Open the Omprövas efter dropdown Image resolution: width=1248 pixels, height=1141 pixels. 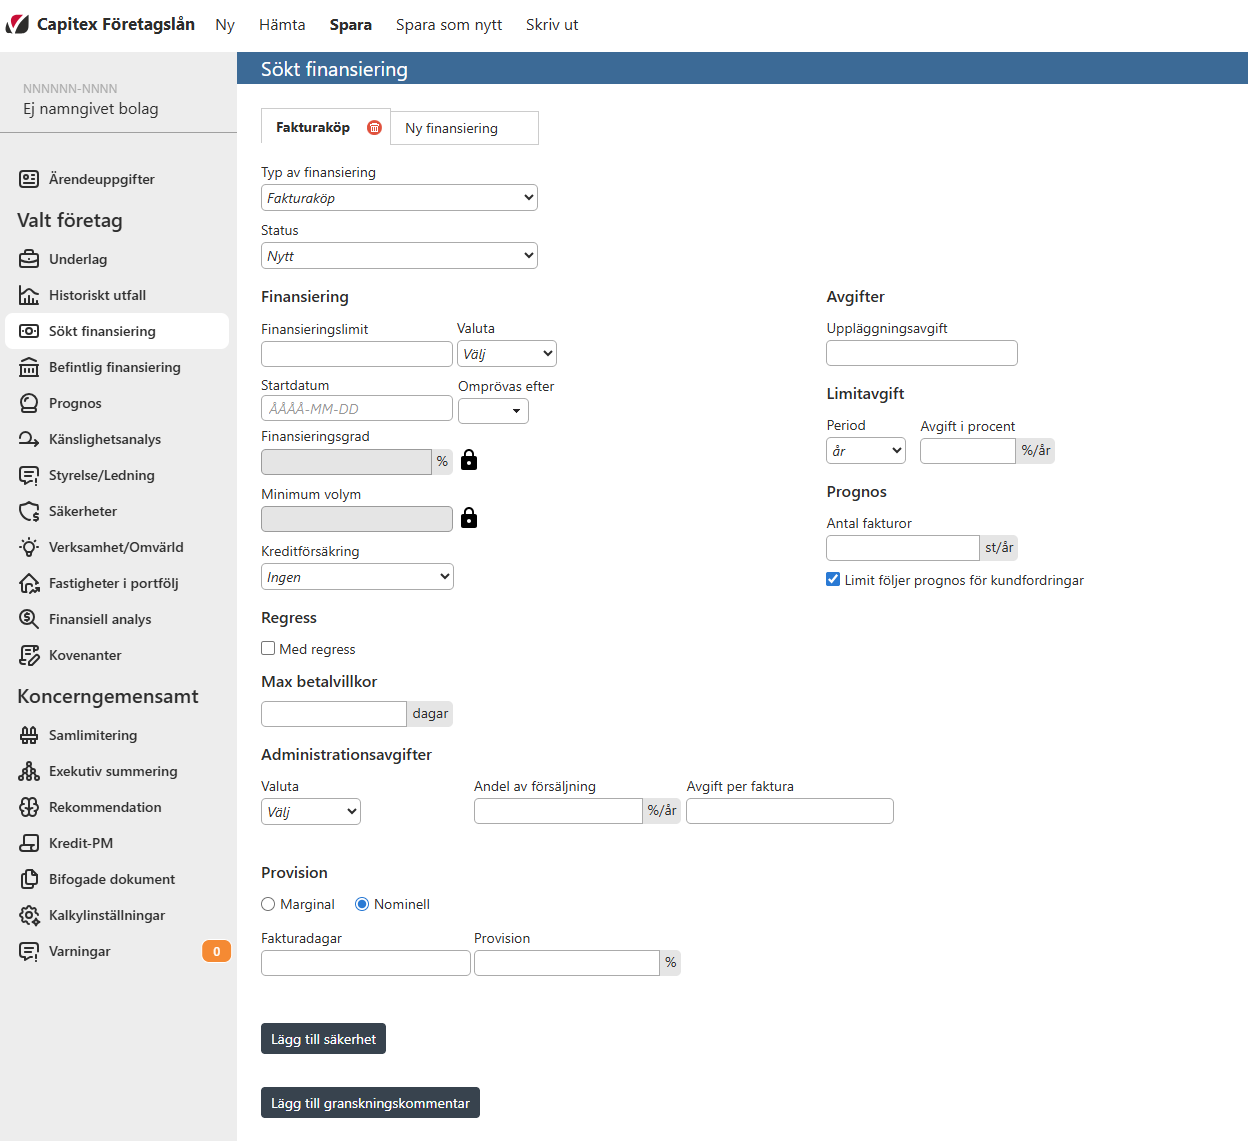[x=493, y=411]
